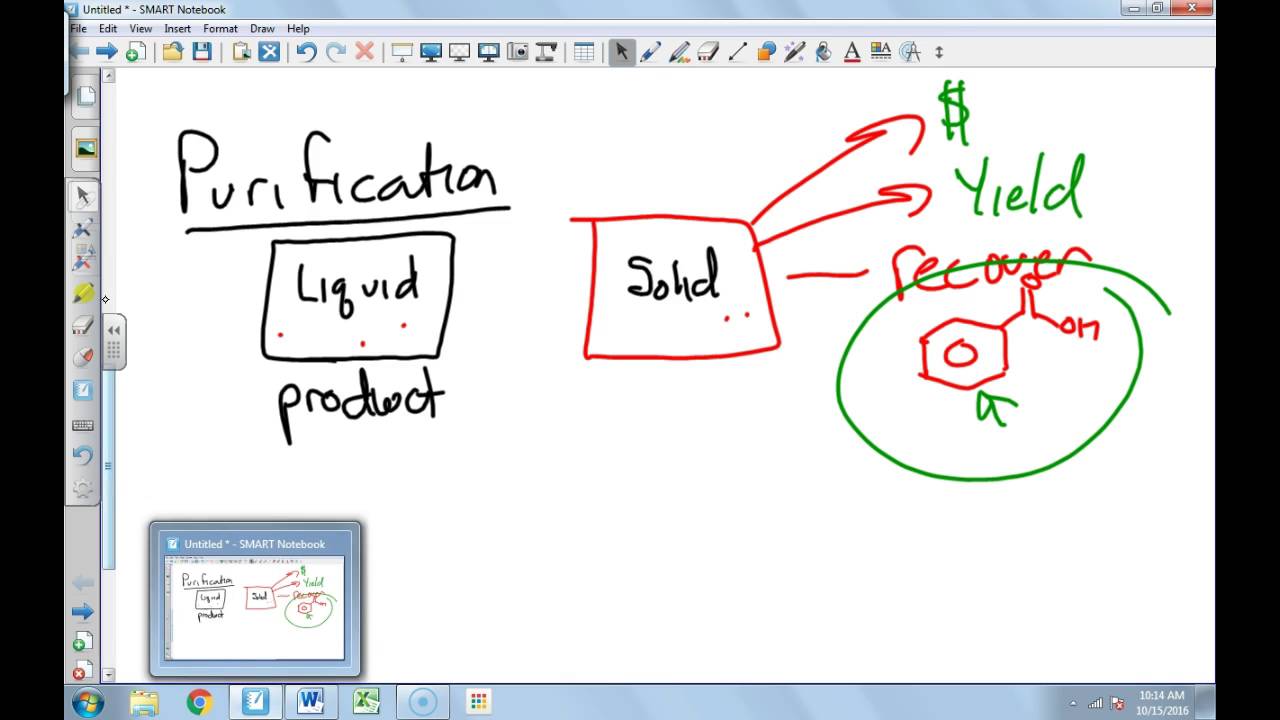
Task: Open the Page Sorter side tab
Action: tap(86, 96)
